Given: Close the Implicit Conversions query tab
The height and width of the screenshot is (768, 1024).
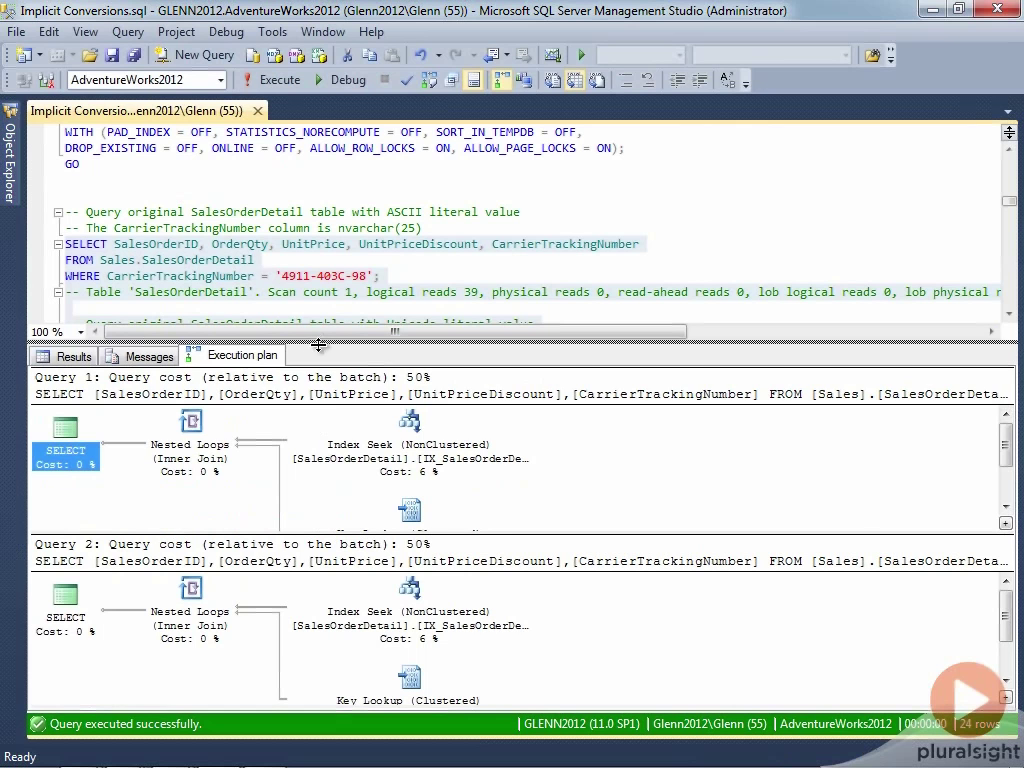Looking at the screenshot, I should [258, 111].
